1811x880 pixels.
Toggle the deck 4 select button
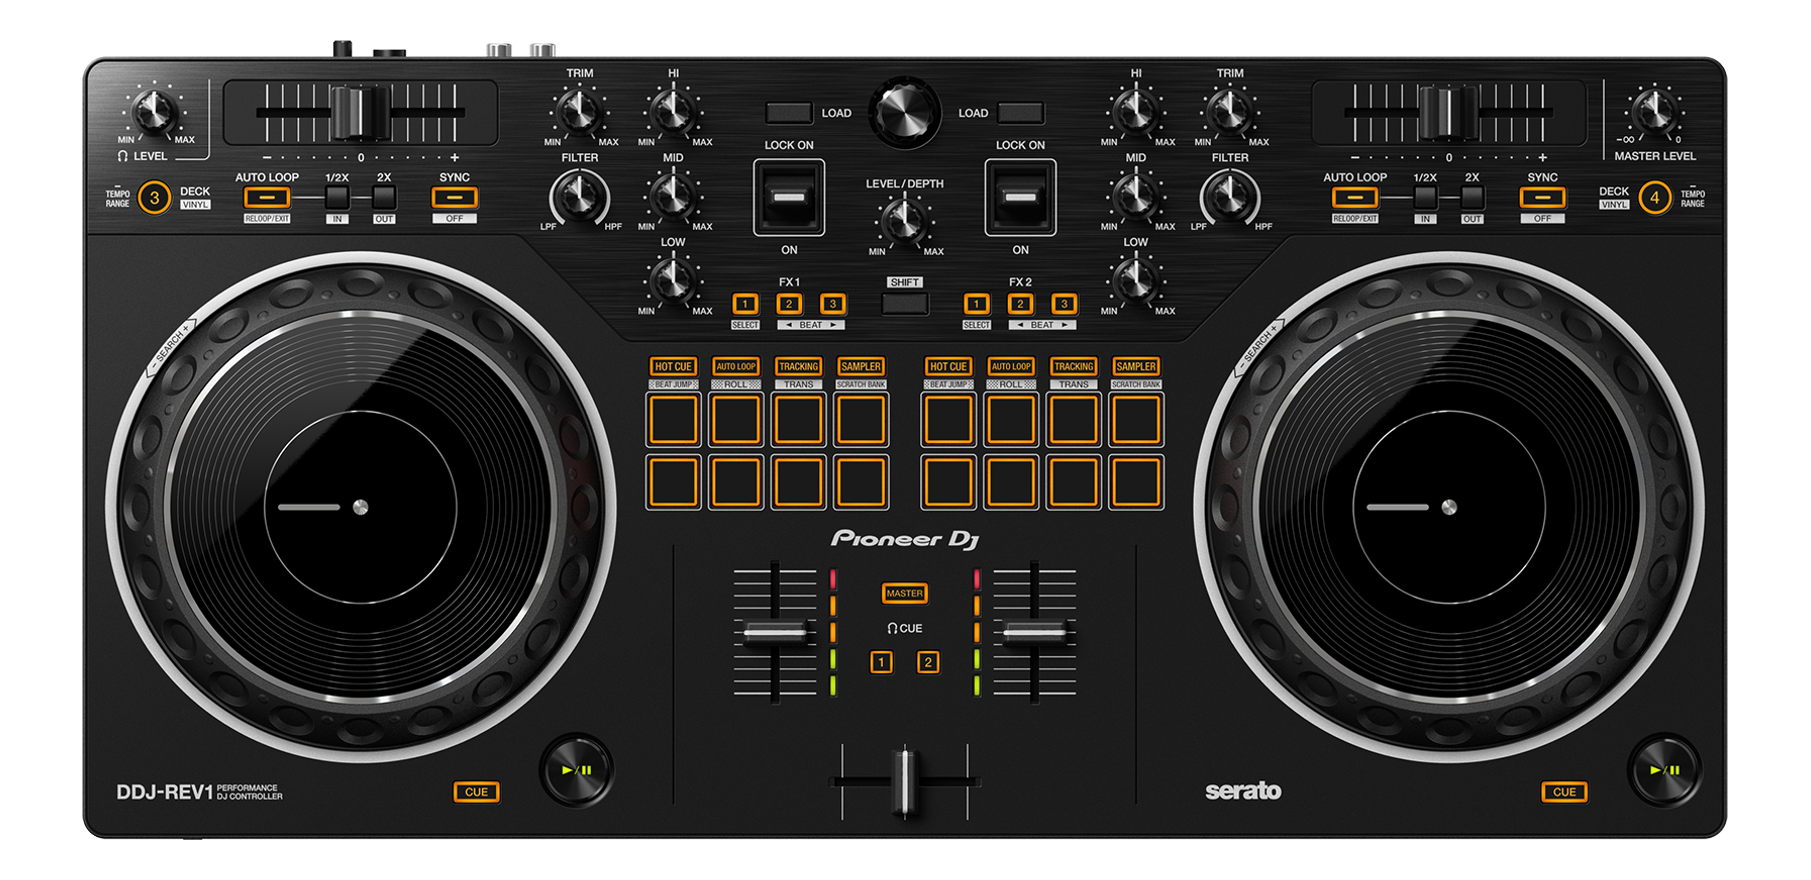[1655, 197]
